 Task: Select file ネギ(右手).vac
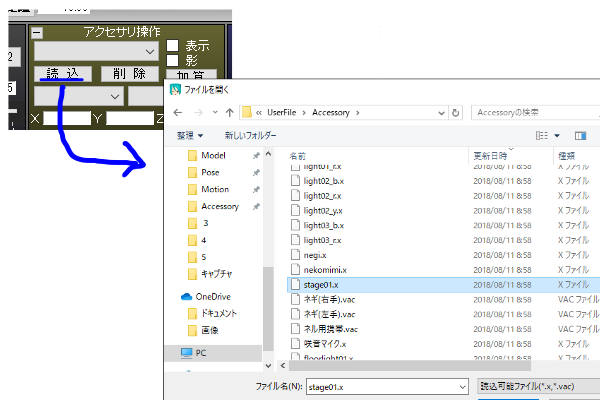pyautogui.click(x=329, y=299)
